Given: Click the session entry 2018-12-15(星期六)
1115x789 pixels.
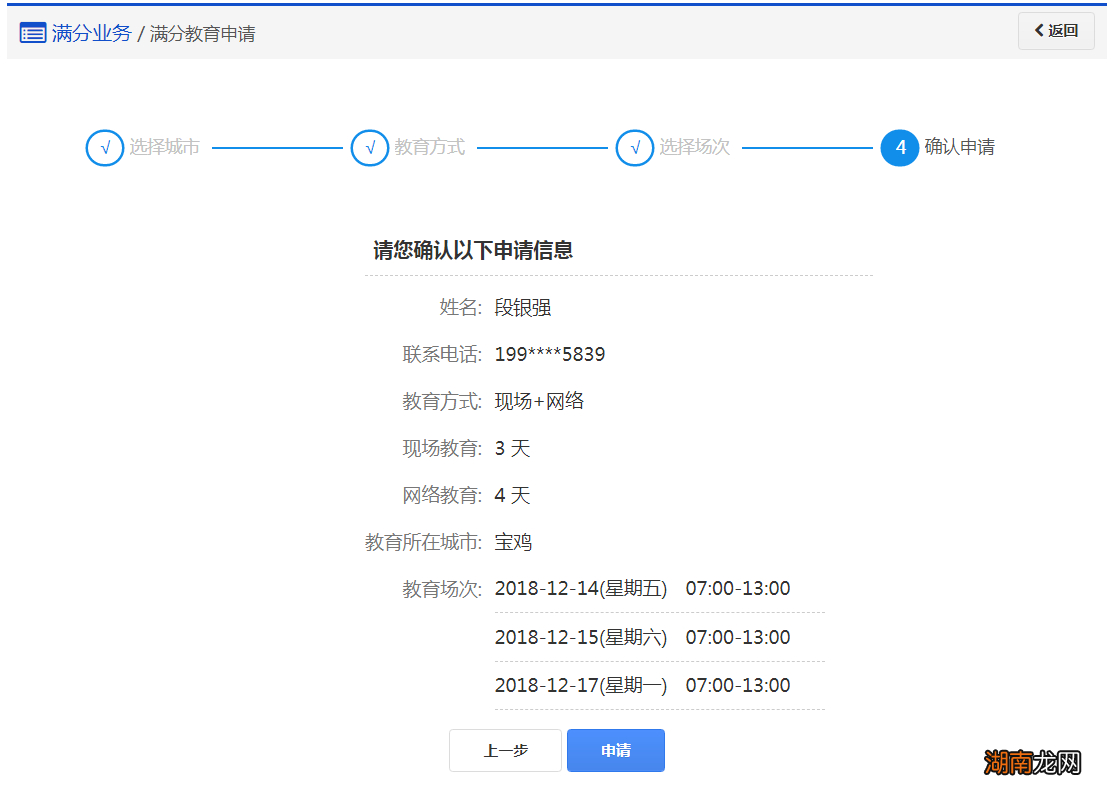Looking at the screenshot, I should click(x=642, y=637).
